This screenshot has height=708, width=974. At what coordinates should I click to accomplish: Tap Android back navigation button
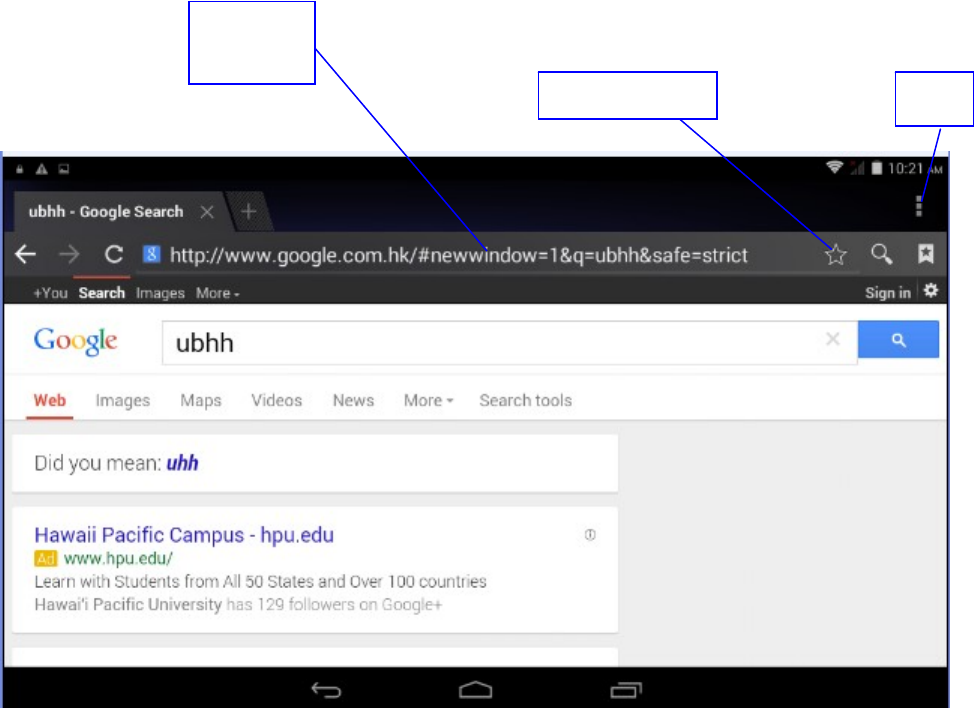(326, 690)
